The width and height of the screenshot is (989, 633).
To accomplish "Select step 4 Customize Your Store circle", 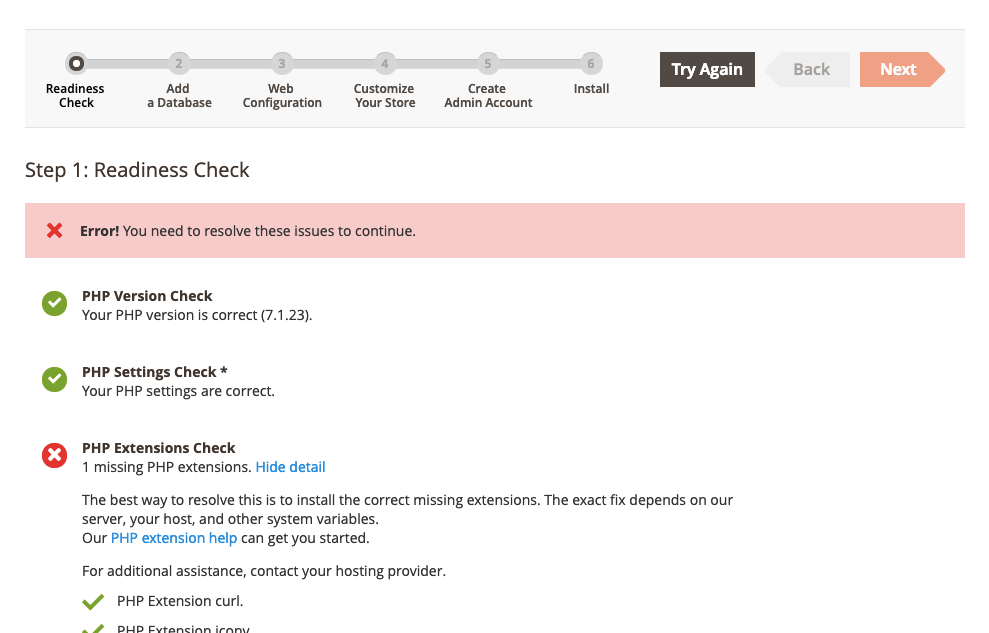I will coord(384,64).
